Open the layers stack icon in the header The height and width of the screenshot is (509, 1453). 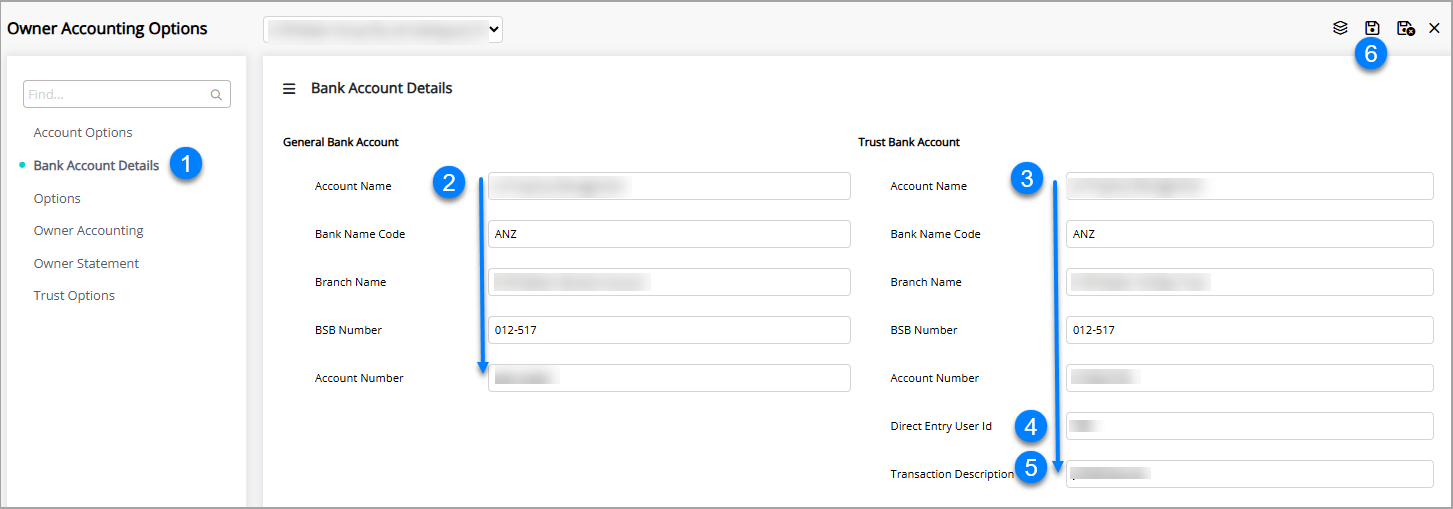[x=1340, y=29]
